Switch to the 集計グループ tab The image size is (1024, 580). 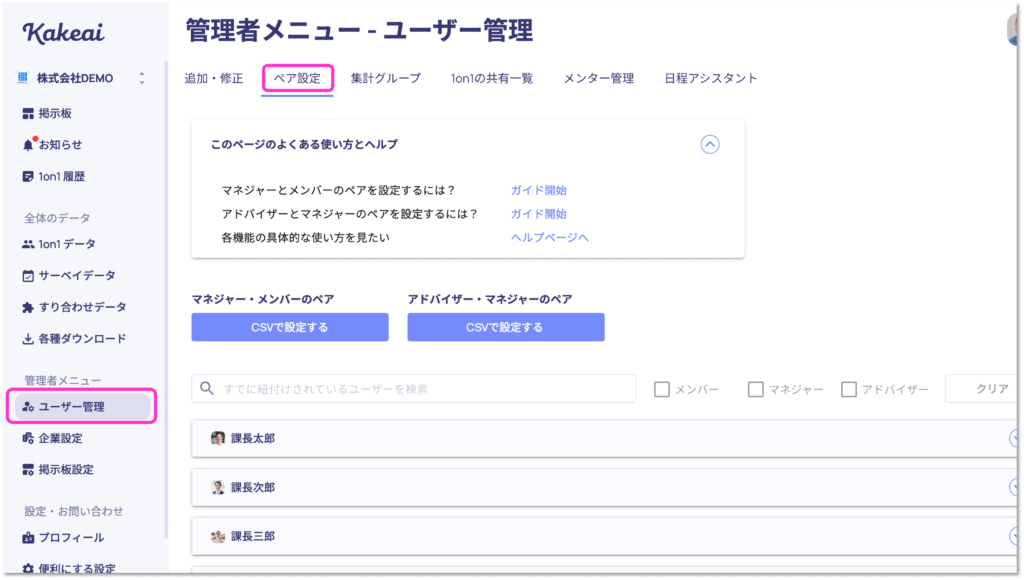385,78
